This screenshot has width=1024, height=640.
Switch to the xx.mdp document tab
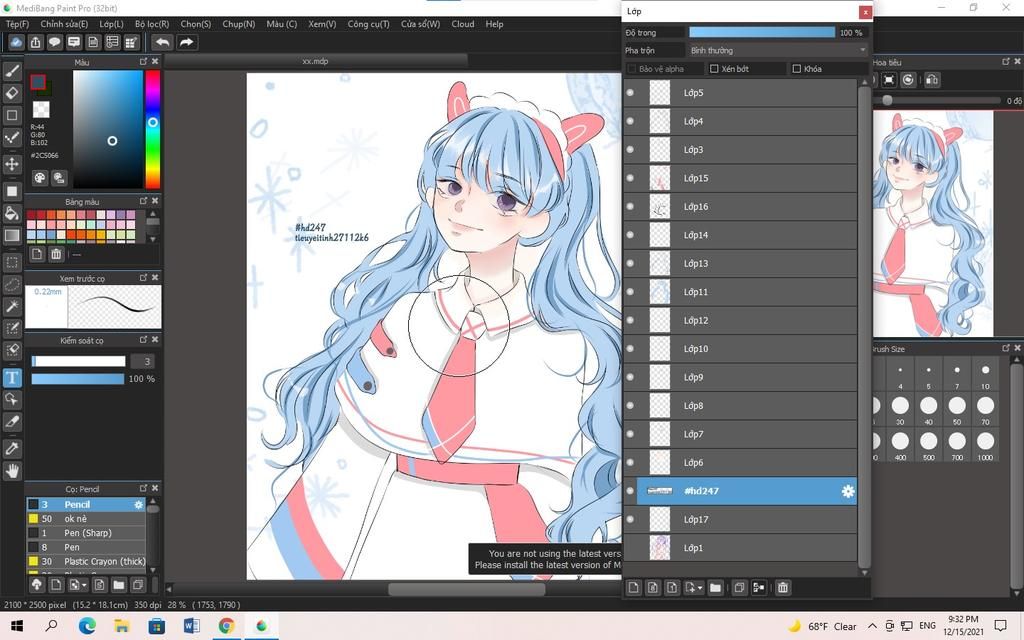click(315, 61)
